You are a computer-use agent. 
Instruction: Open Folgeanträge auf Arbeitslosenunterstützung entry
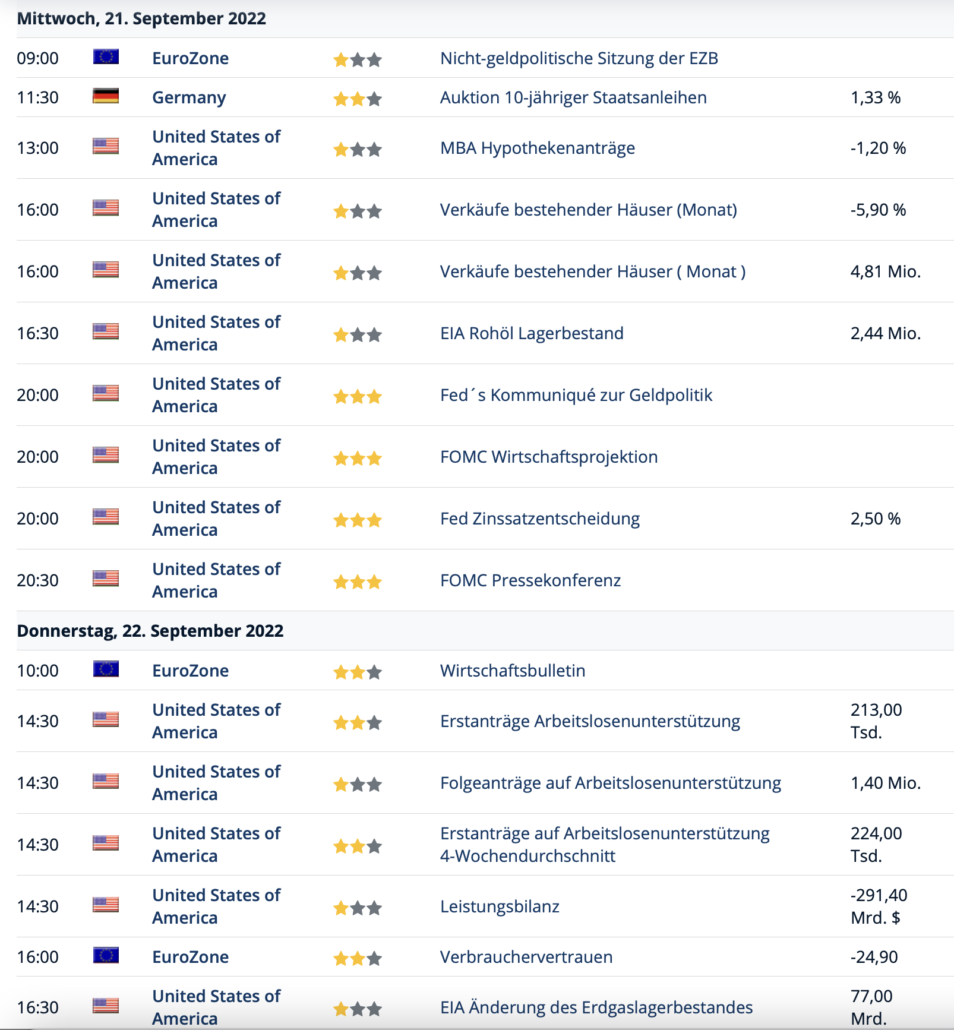click(610, 783)
